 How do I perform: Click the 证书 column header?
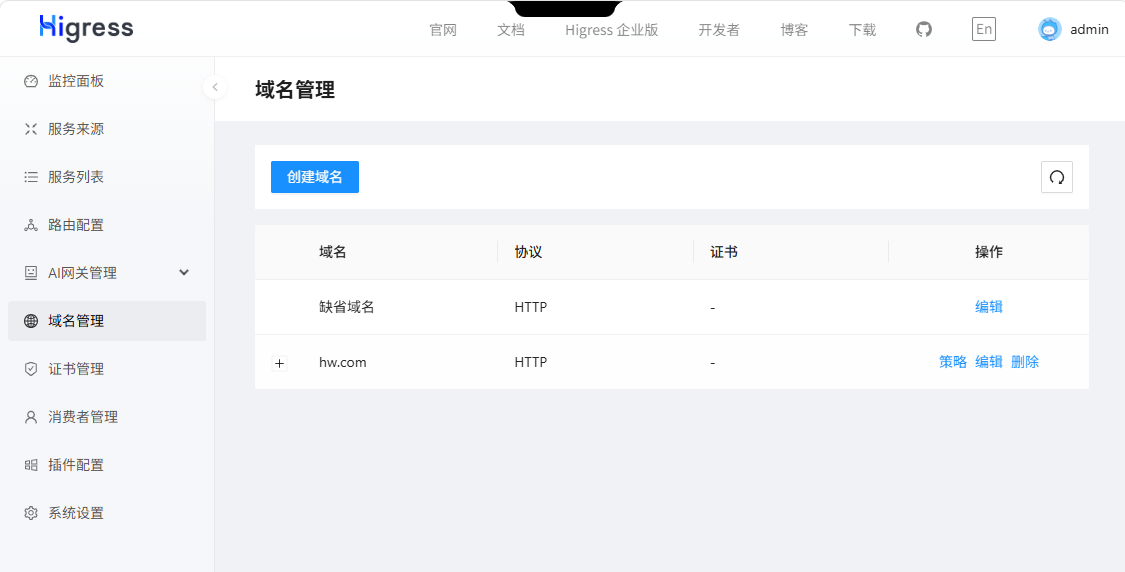(x=724, y=252)
